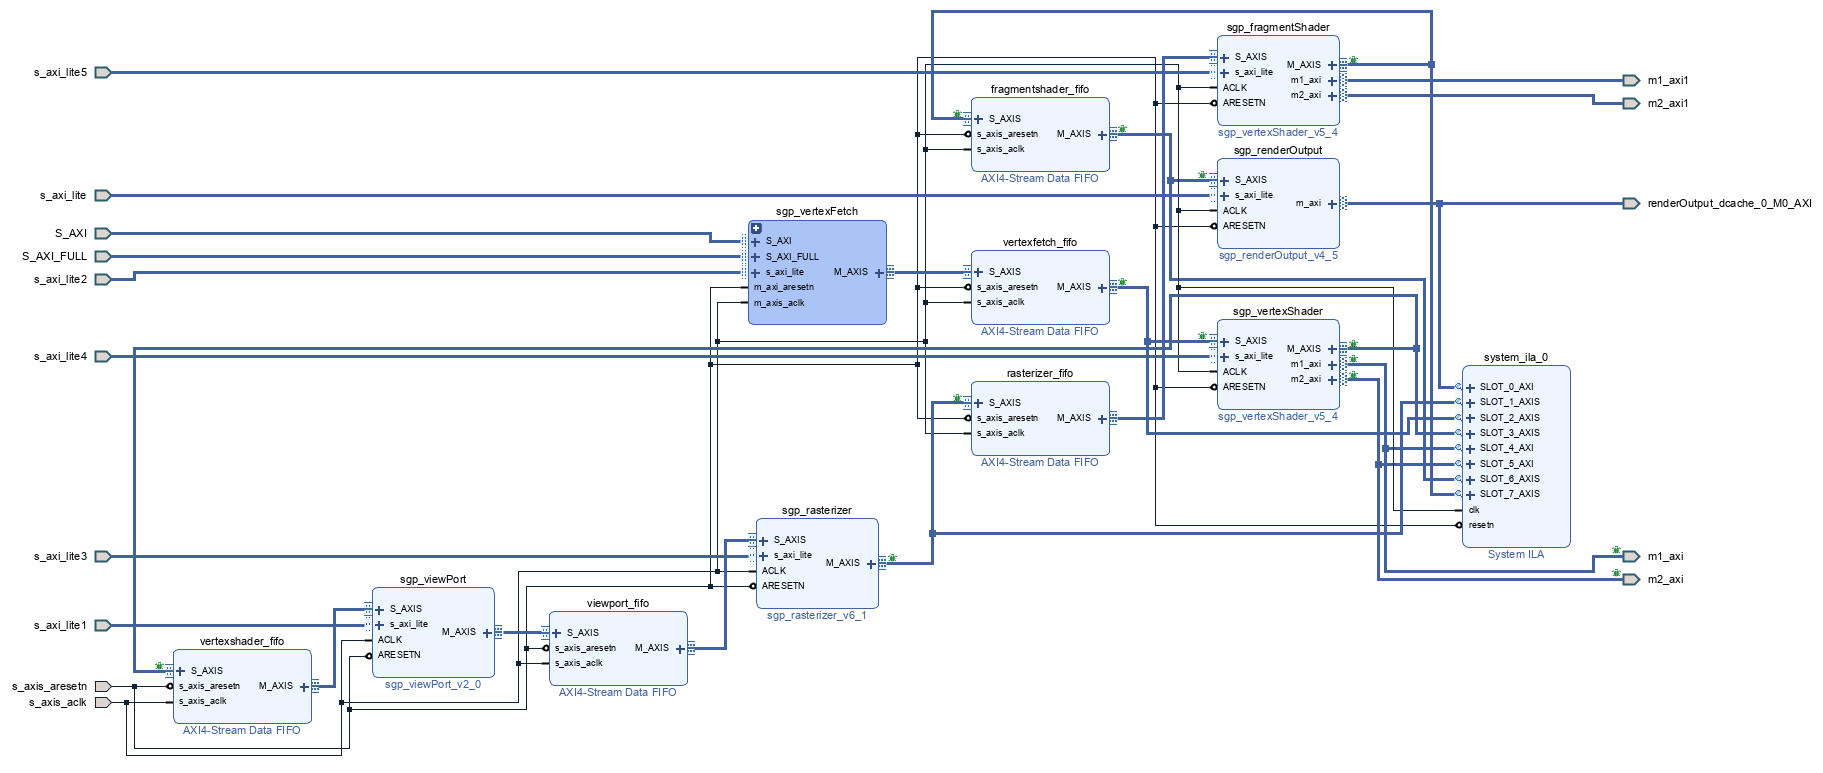Select the s_axi_lite external port symbol

pos(102,195)
